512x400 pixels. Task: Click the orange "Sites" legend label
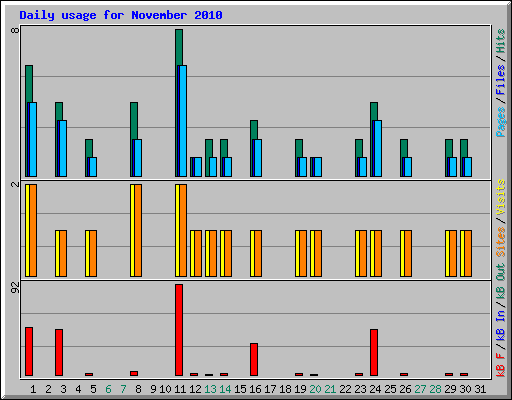tap(500, 242)
